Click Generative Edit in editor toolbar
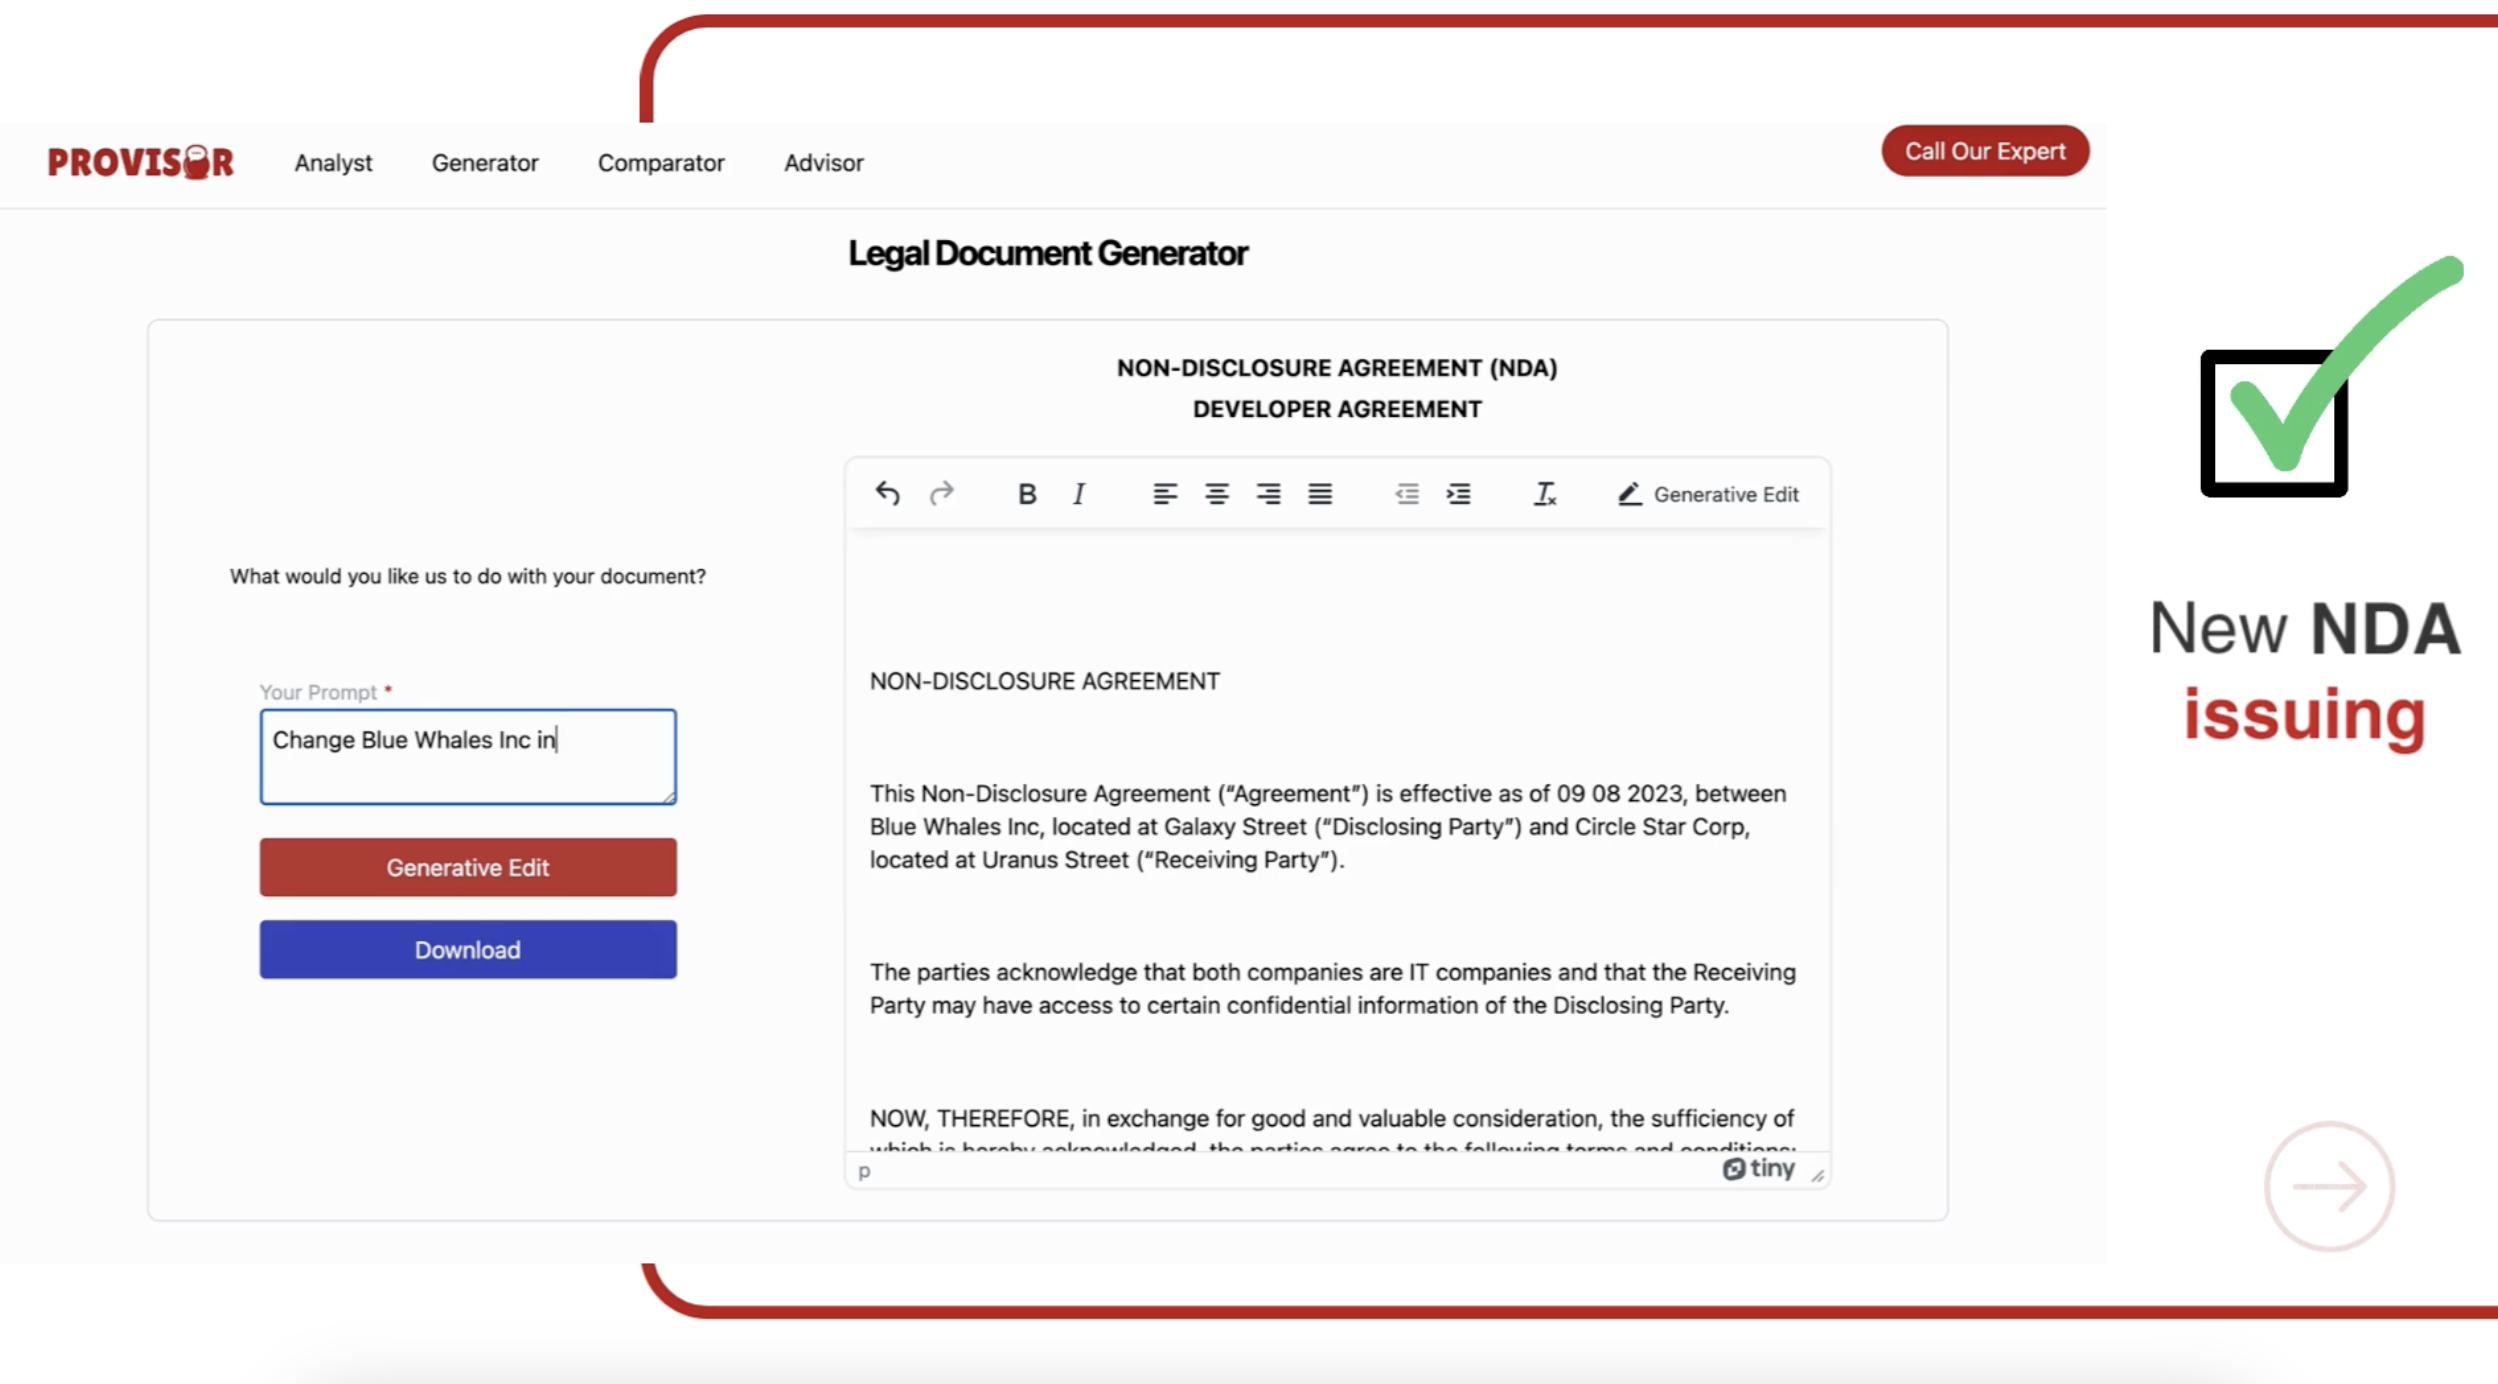This screenshot has height=1384, width=2498. point(1708,494)
